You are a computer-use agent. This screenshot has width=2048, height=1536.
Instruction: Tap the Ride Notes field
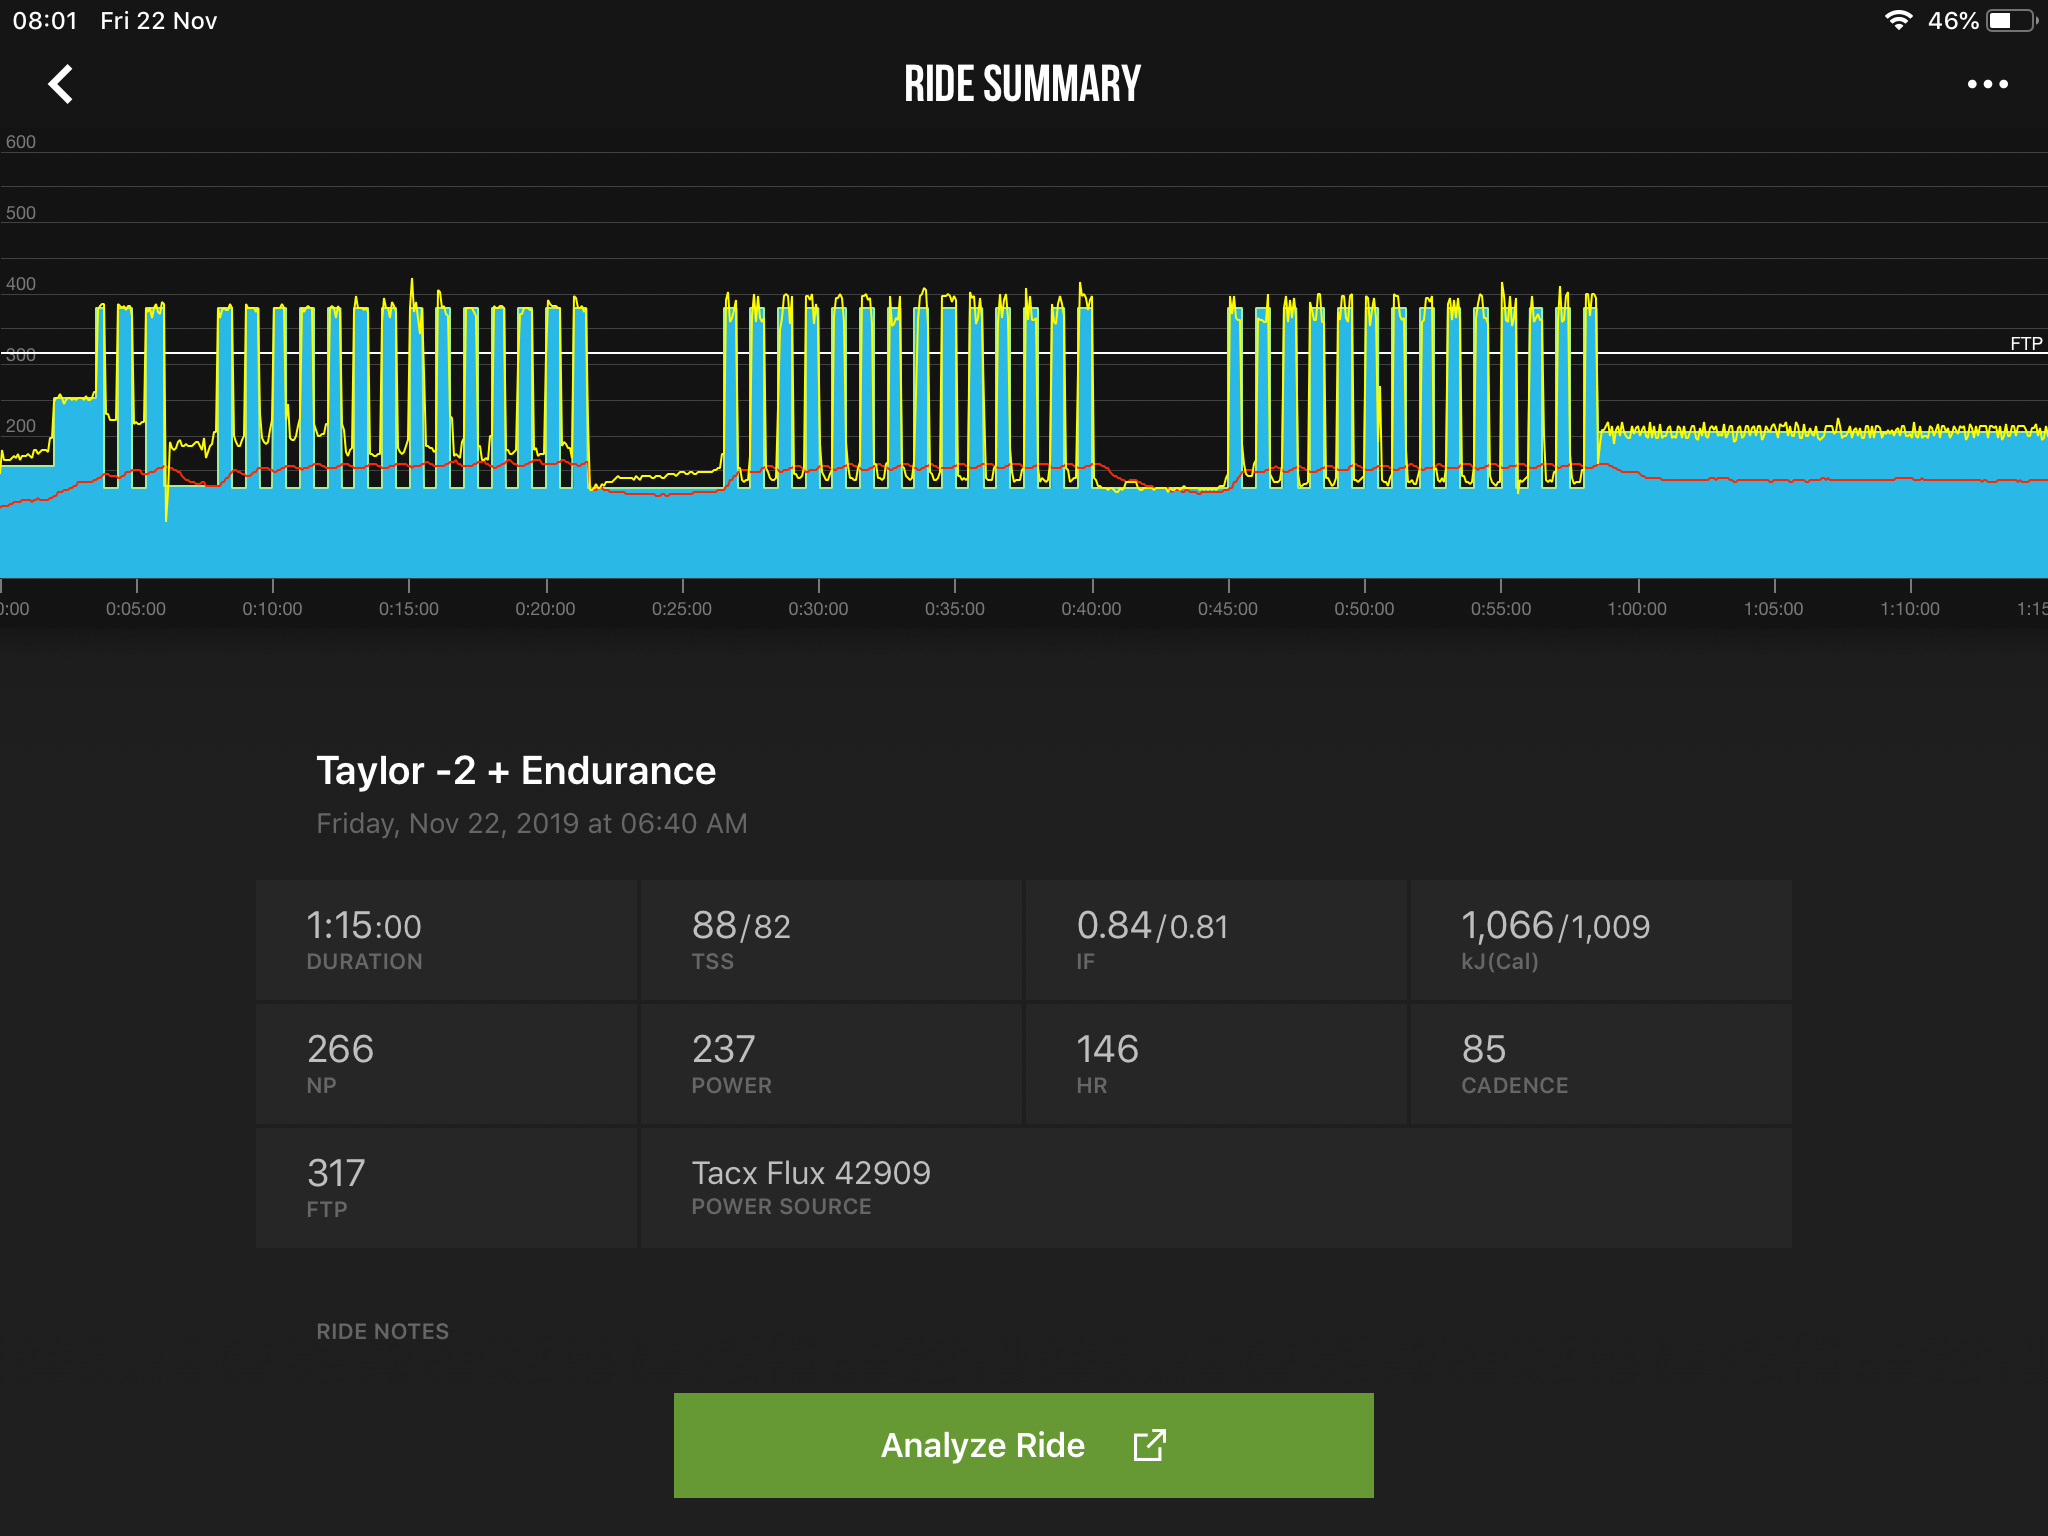coord(382,1331)
